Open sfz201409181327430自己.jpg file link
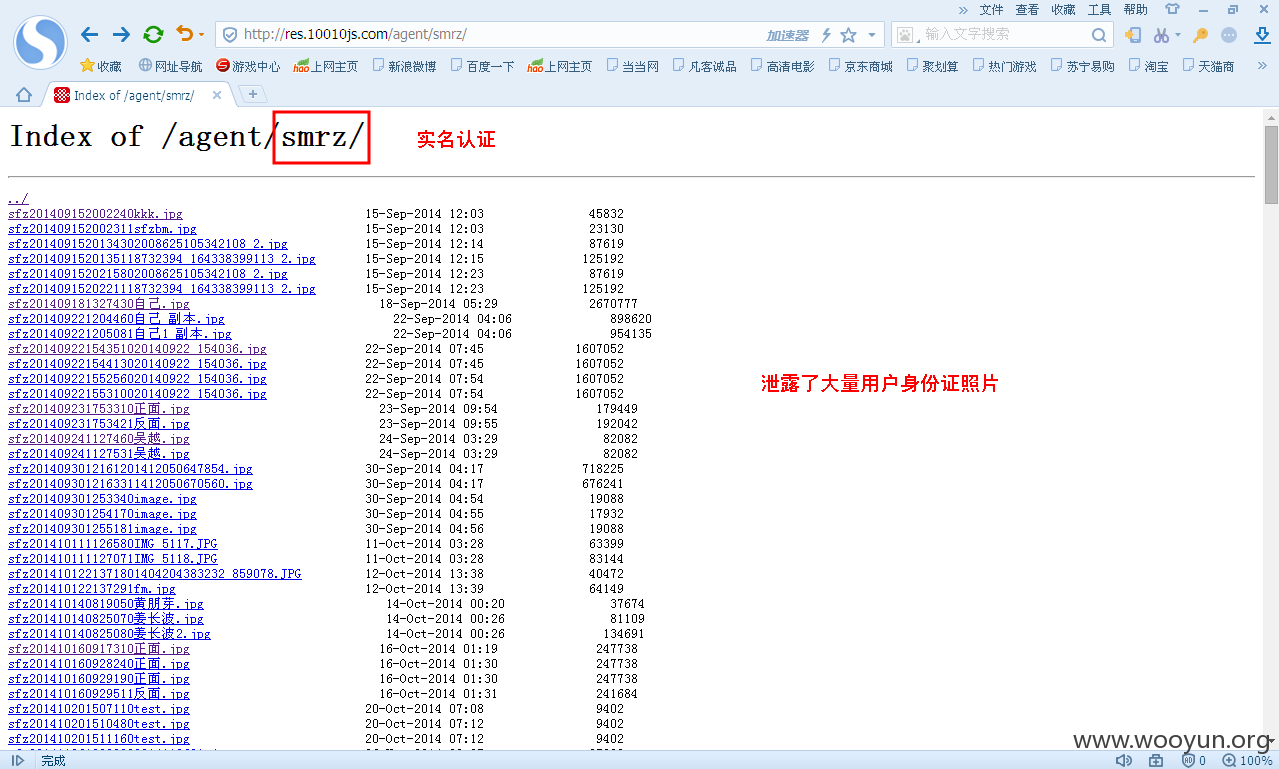The height and width of the screenshot is (769, 1279). pyautogui.click(x=99, y=304)
